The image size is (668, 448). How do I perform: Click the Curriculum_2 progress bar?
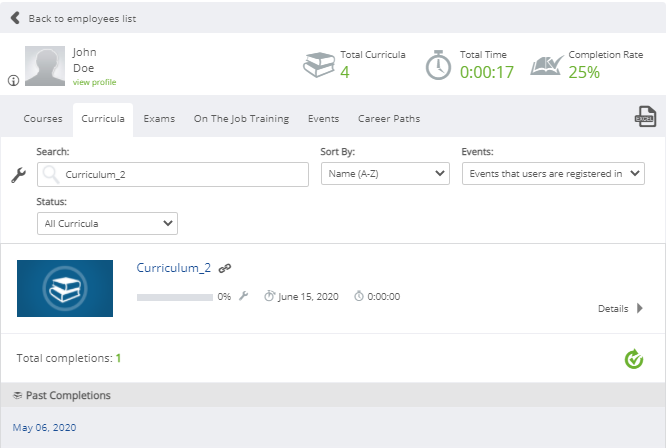pos(175,297)
